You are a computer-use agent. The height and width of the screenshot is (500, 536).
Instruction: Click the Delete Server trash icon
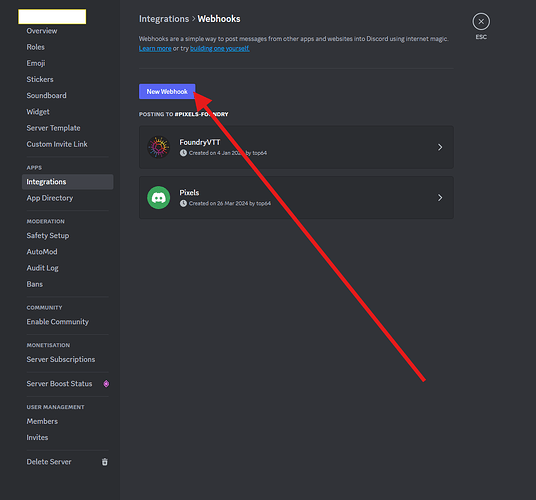(x=105, y=462)
